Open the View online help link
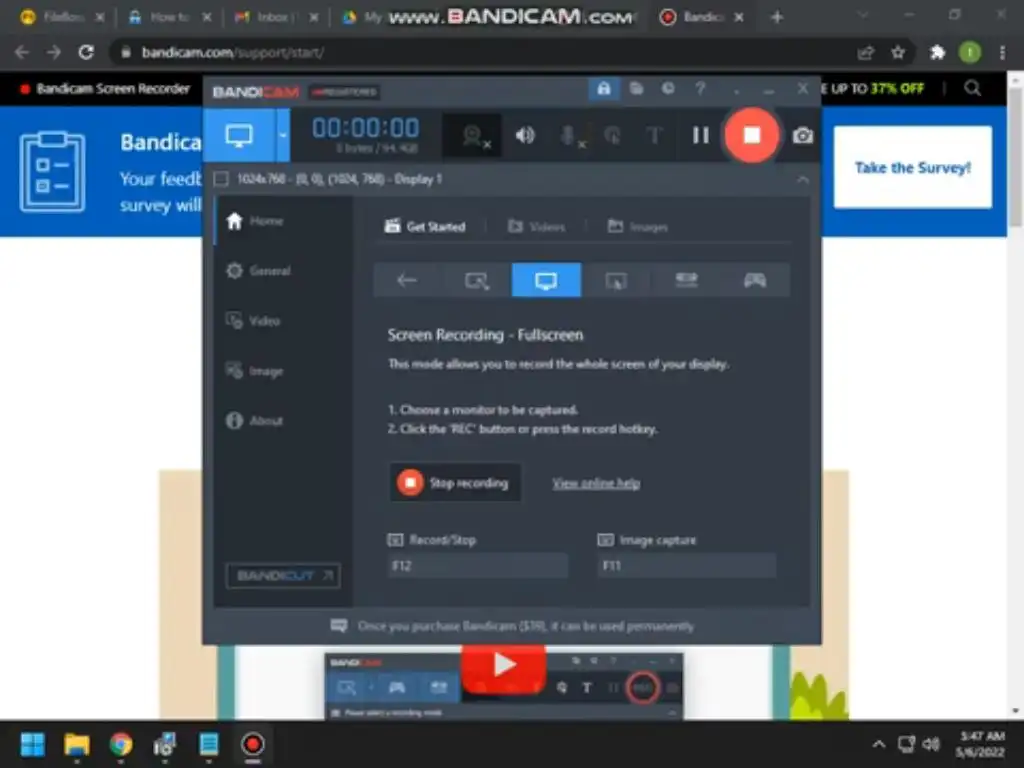Viewport: 1024px width, 768px height. 596,483
